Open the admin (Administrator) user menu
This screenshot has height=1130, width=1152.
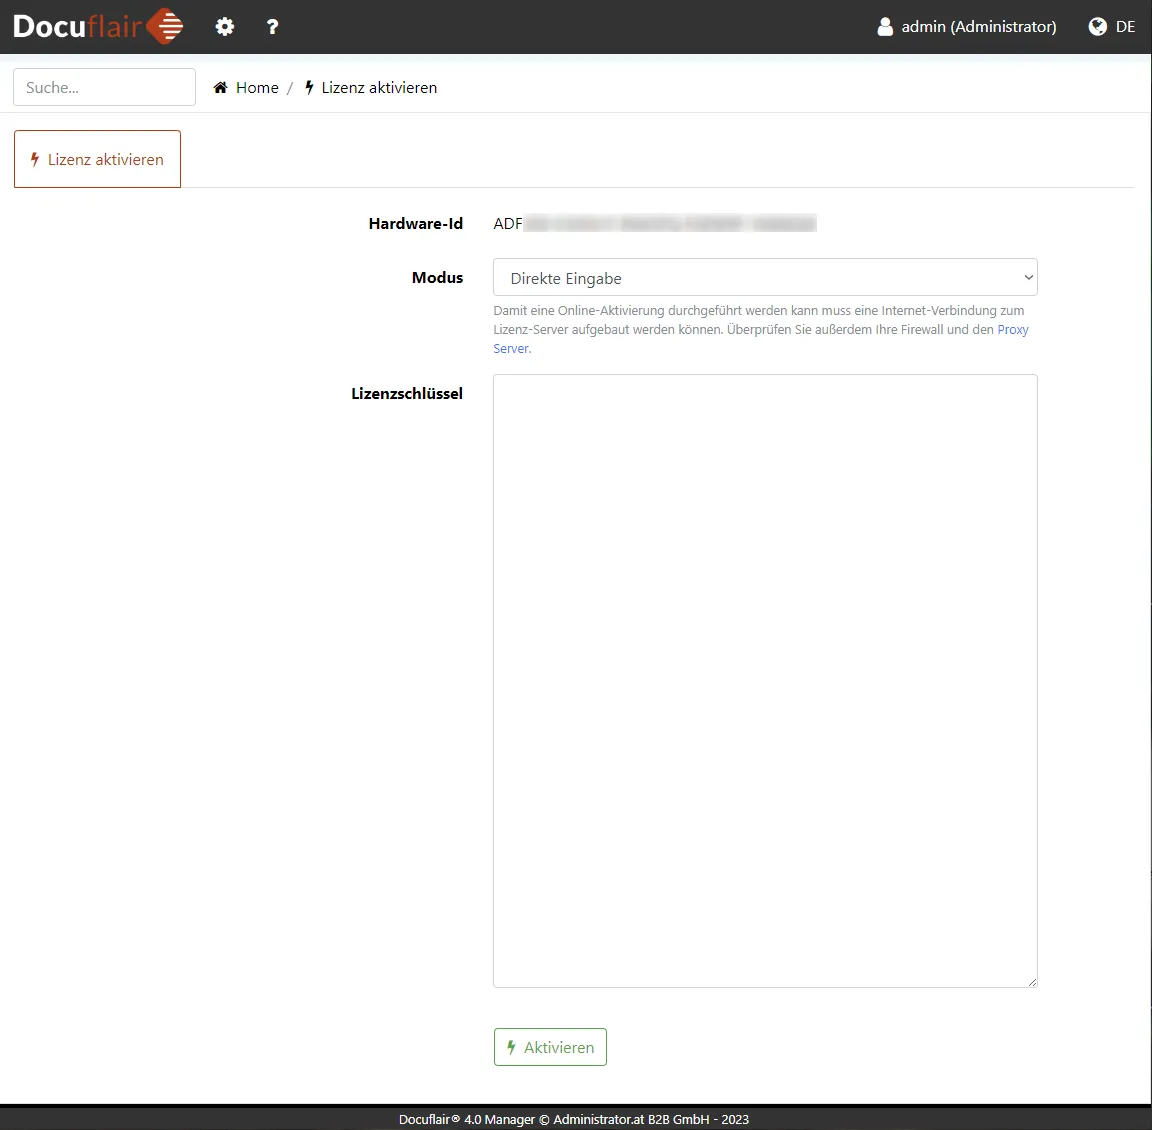978,27
